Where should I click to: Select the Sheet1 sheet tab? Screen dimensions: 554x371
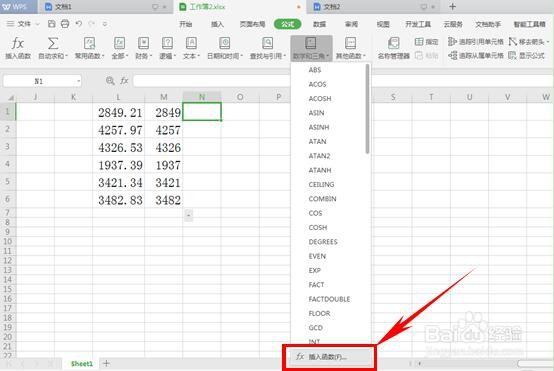click(x=82, y=364)
